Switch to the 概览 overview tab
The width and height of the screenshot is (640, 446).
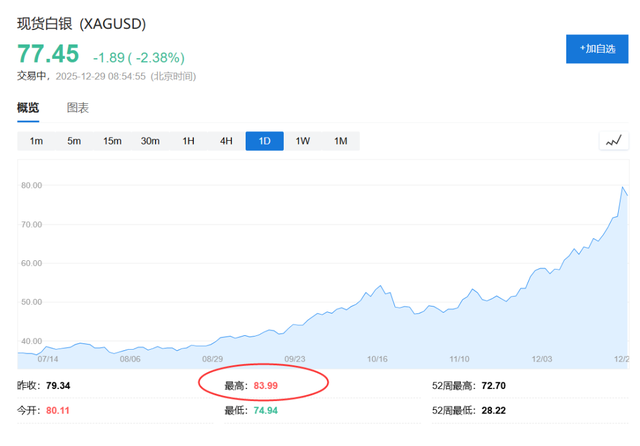click(28, 108)
